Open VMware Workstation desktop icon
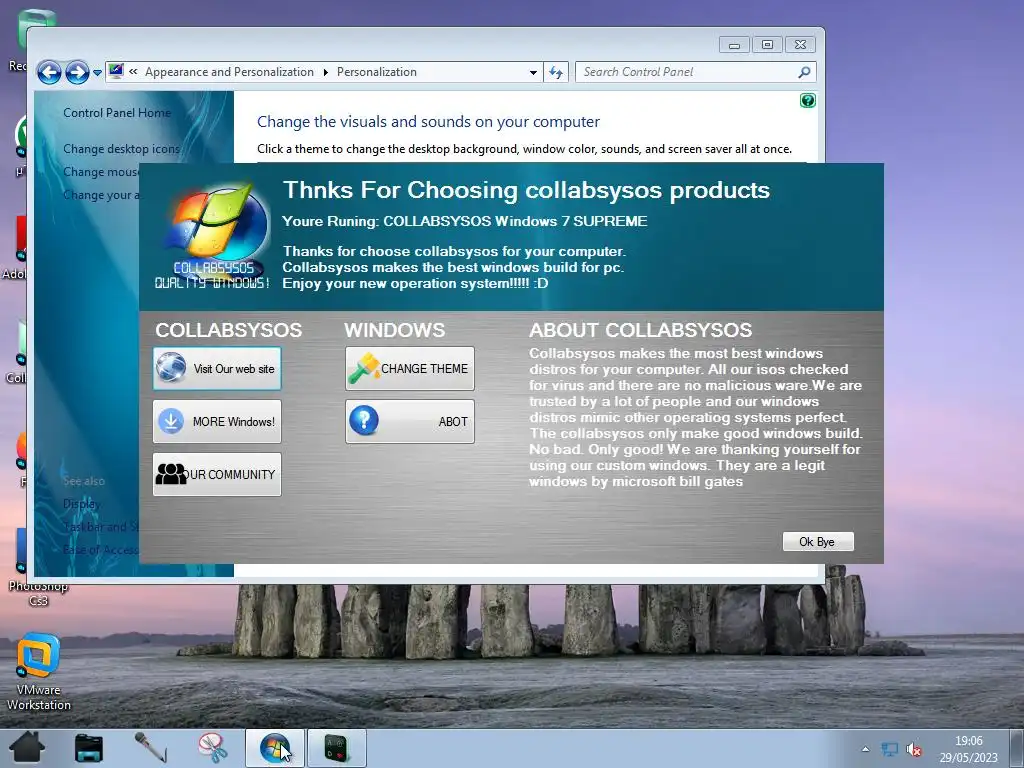The height and width of the screenshot is (768, 1024). (x=39, y=672)
